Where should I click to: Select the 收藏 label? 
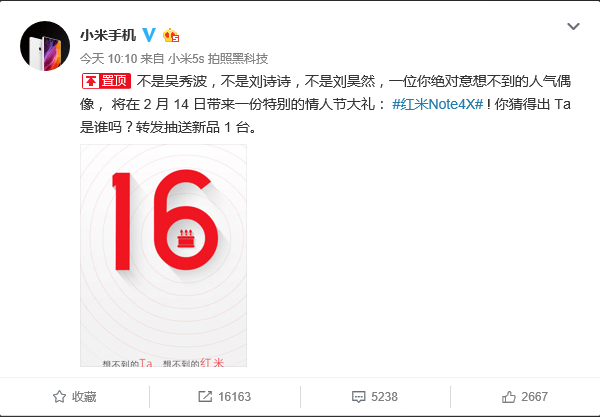pyautogui.click(x=84, y=397)
